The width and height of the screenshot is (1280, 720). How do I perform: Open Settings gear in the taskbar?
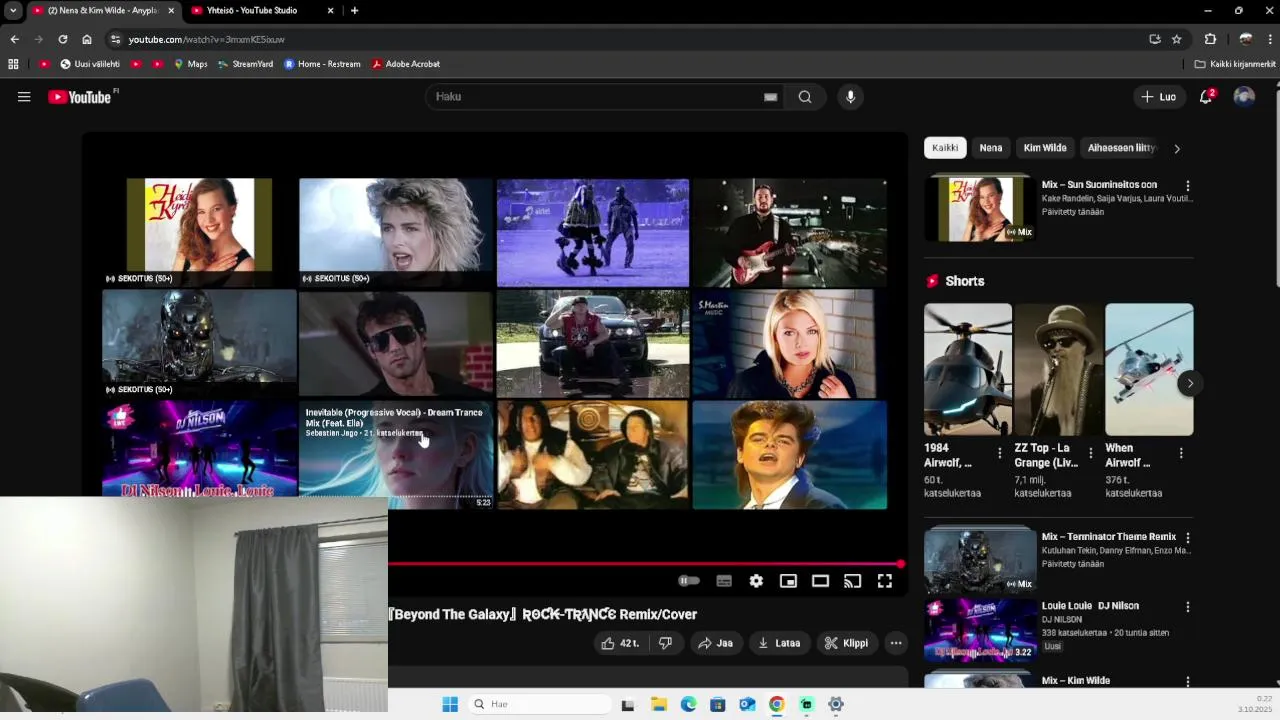click(x=836, y=704)
